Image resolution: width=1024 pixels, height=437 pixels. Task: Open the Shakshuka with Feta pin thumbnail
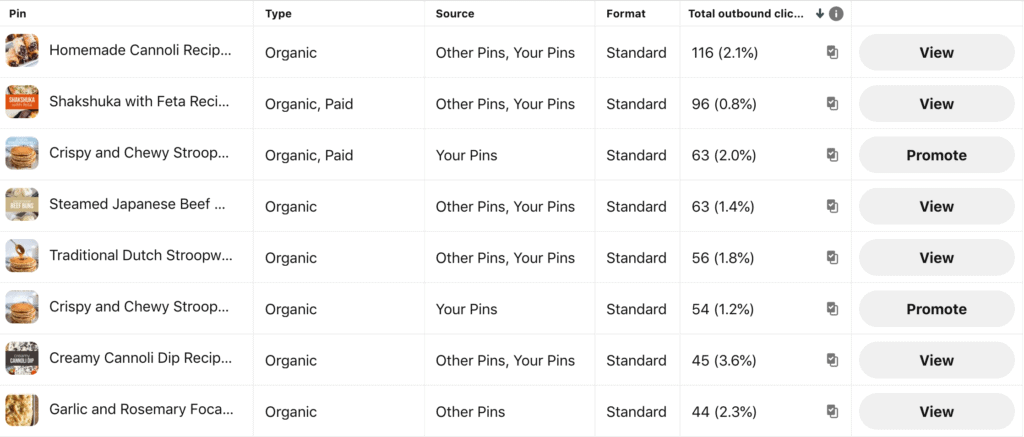[22, 102]
